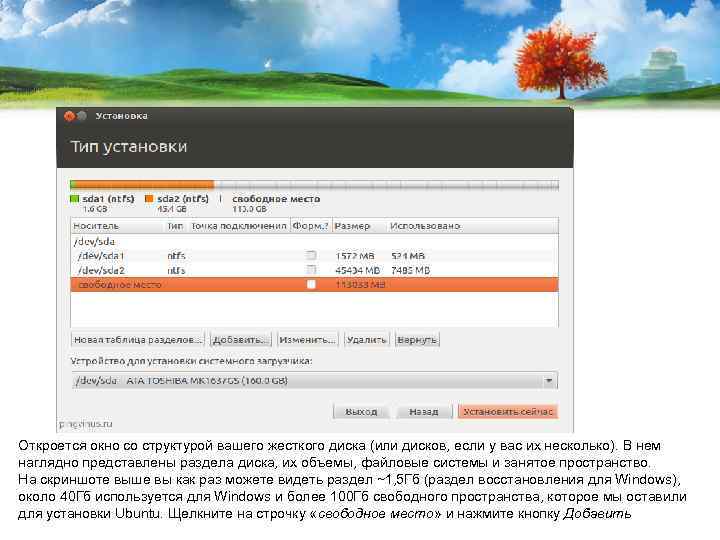The height and width of the screenshot is (540, 720).
Task: Select the /dev/sda2 partition row
Action: pos(315,270)
